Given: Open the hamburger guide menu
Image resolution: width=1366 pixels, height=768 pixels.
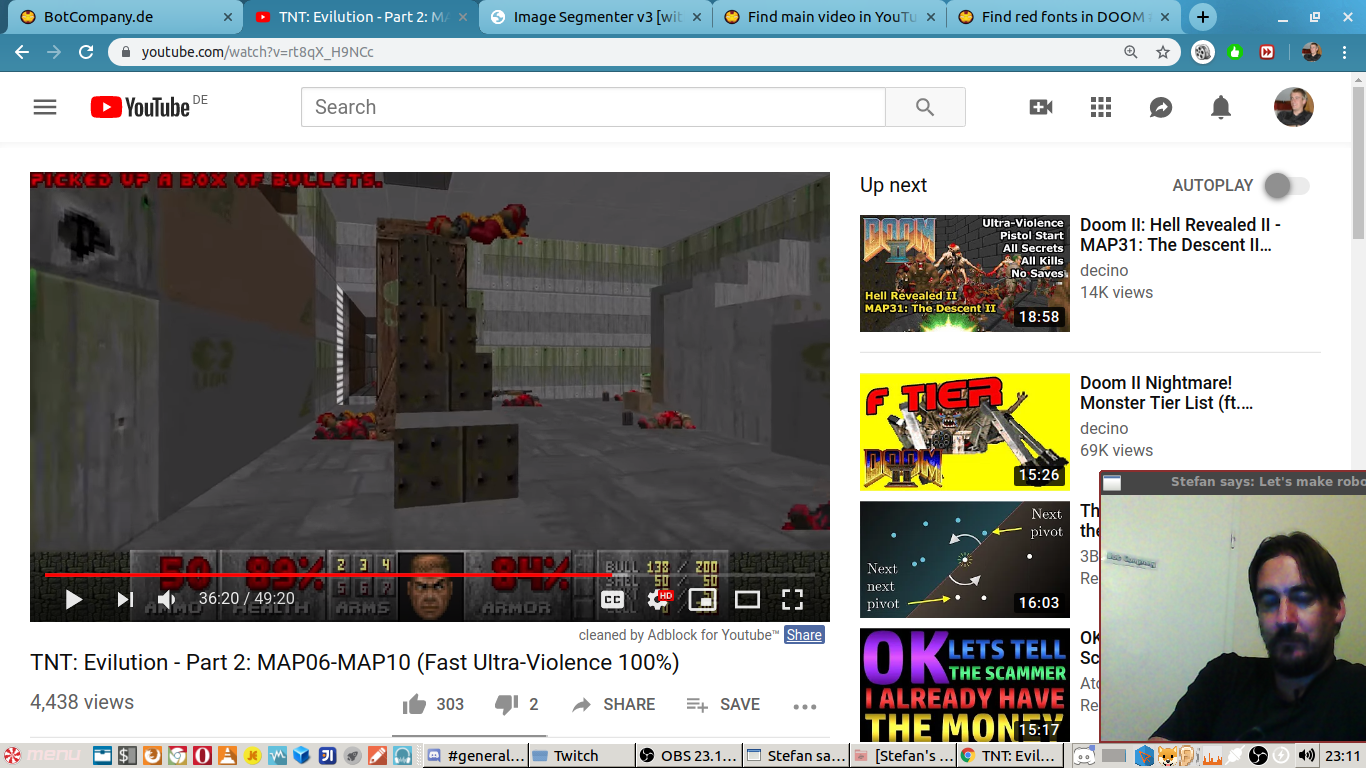Looking at the screenshot, I should point(45,107).
